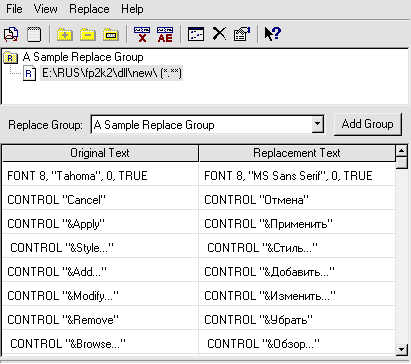411x364 pixels.
Task: Click the Add Group button
Action: tap(368, 124)
